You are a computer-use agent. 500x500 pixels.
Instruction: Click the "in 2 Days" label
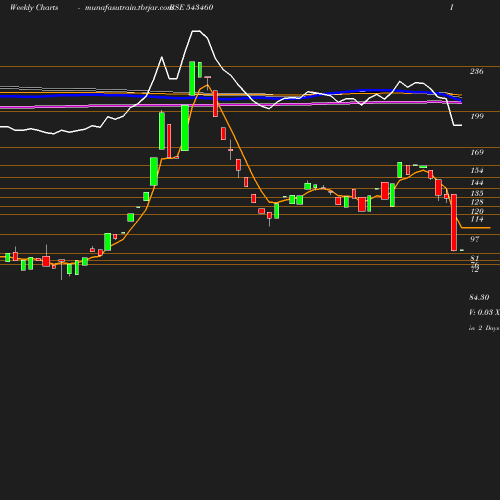(x=484, y=328)
